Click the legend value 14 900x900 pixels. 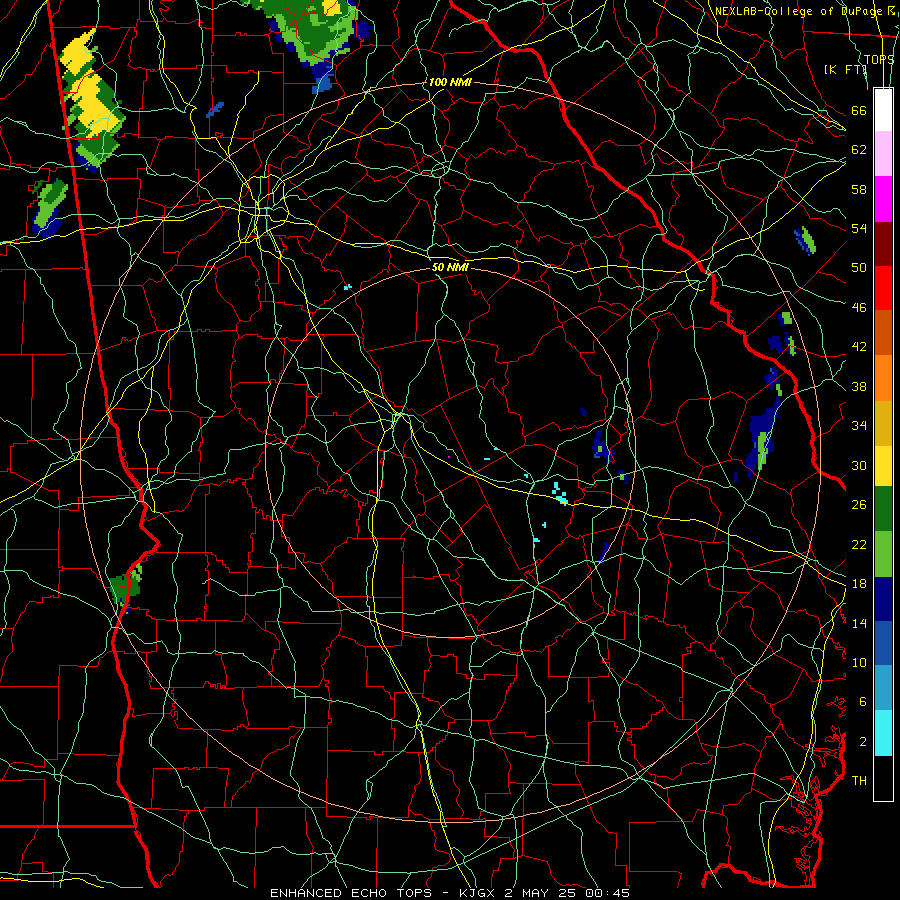[x=859, y=623]
